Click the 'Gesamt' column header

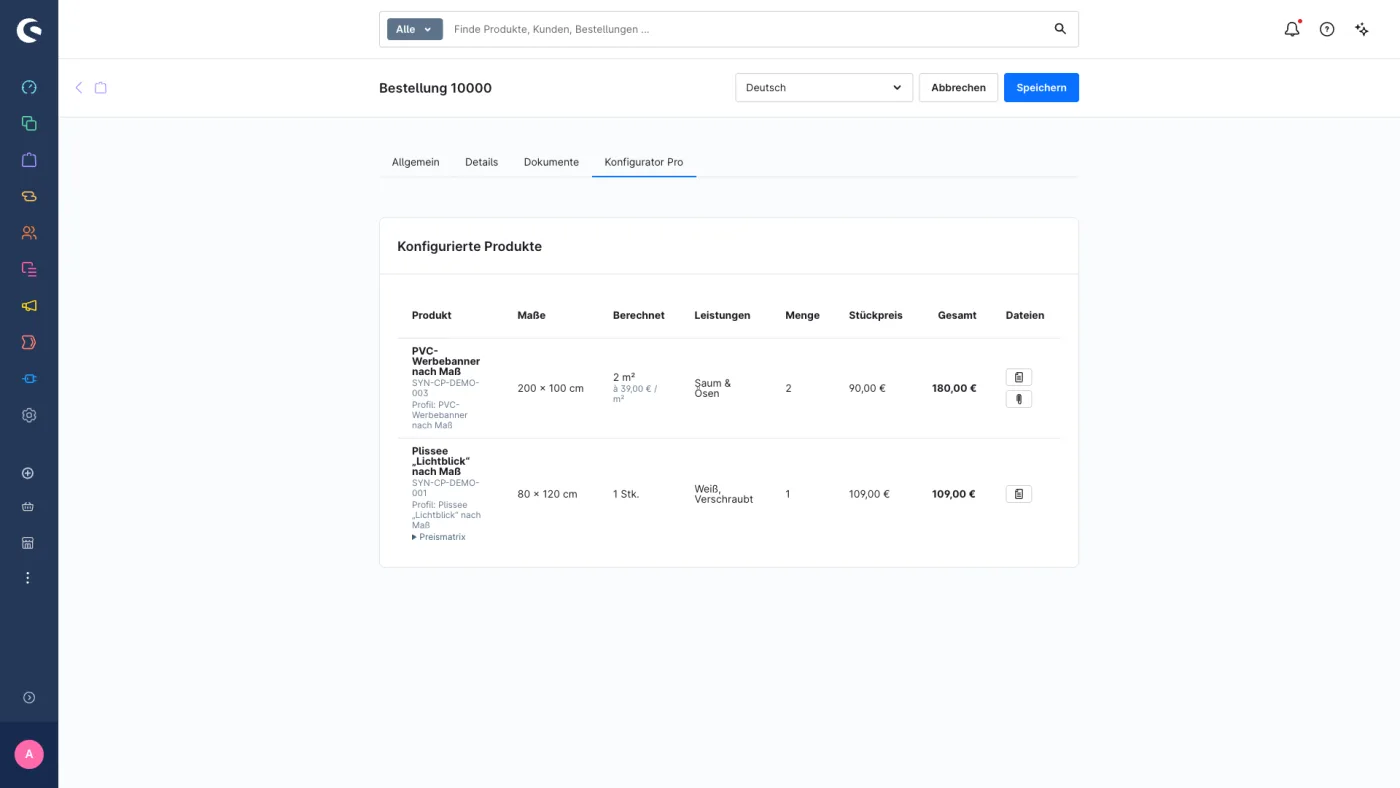(x=957, y=315)
